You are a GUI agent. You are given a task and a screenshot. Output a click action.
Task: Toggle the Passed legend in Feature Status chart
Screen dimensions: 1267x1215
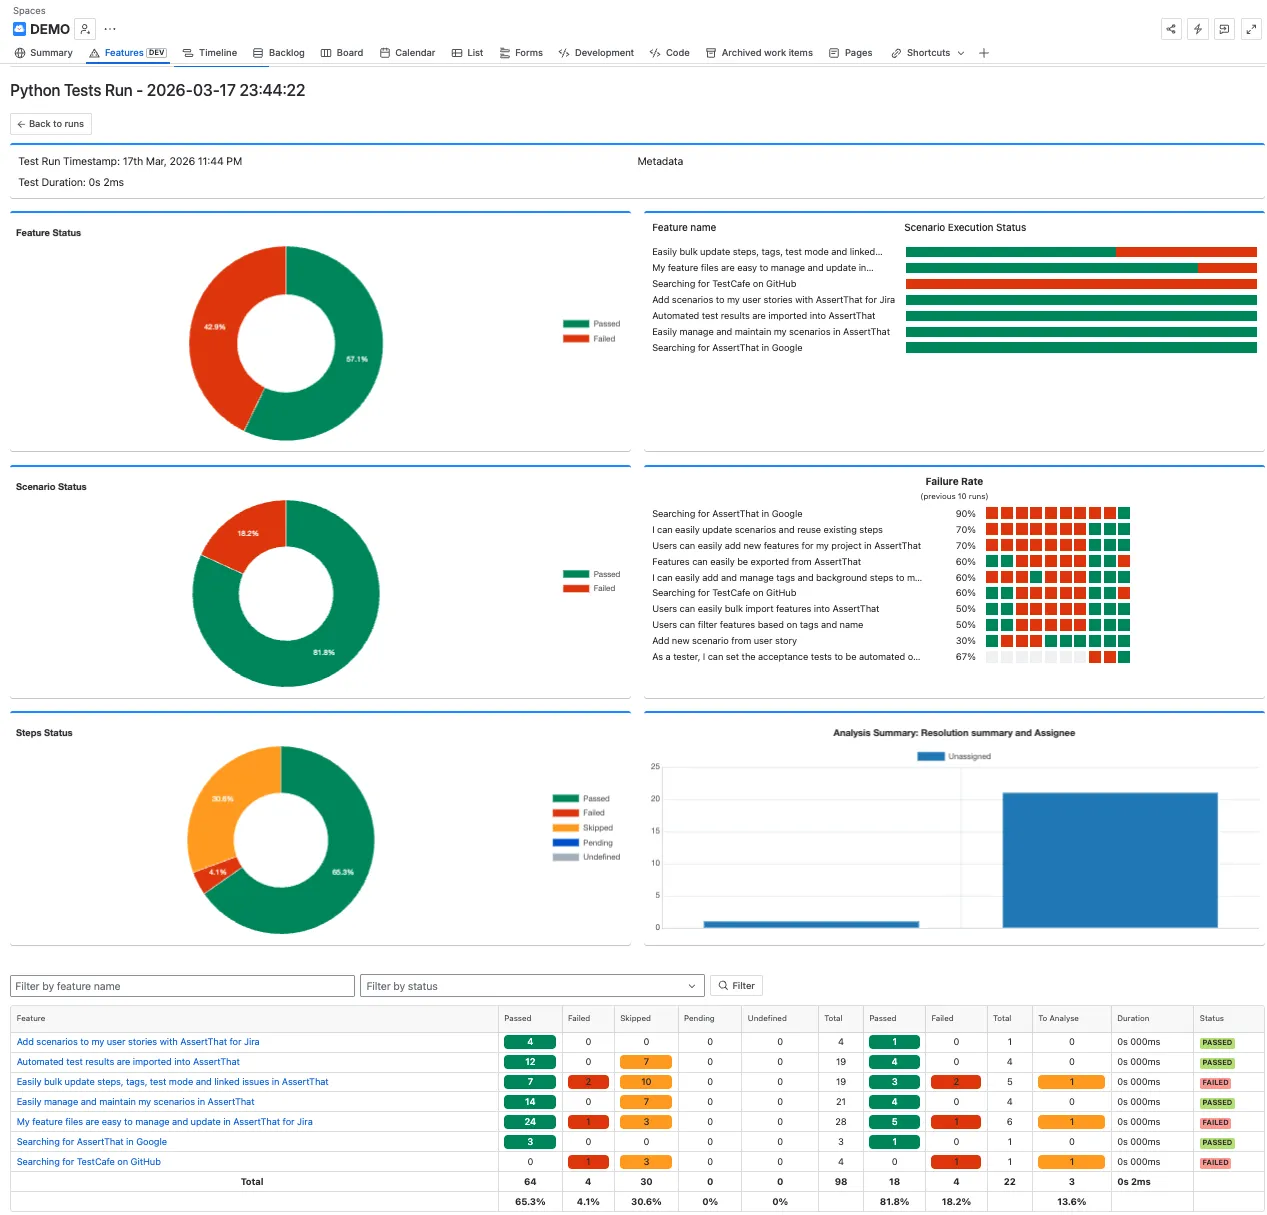click(x=592, y=324)
